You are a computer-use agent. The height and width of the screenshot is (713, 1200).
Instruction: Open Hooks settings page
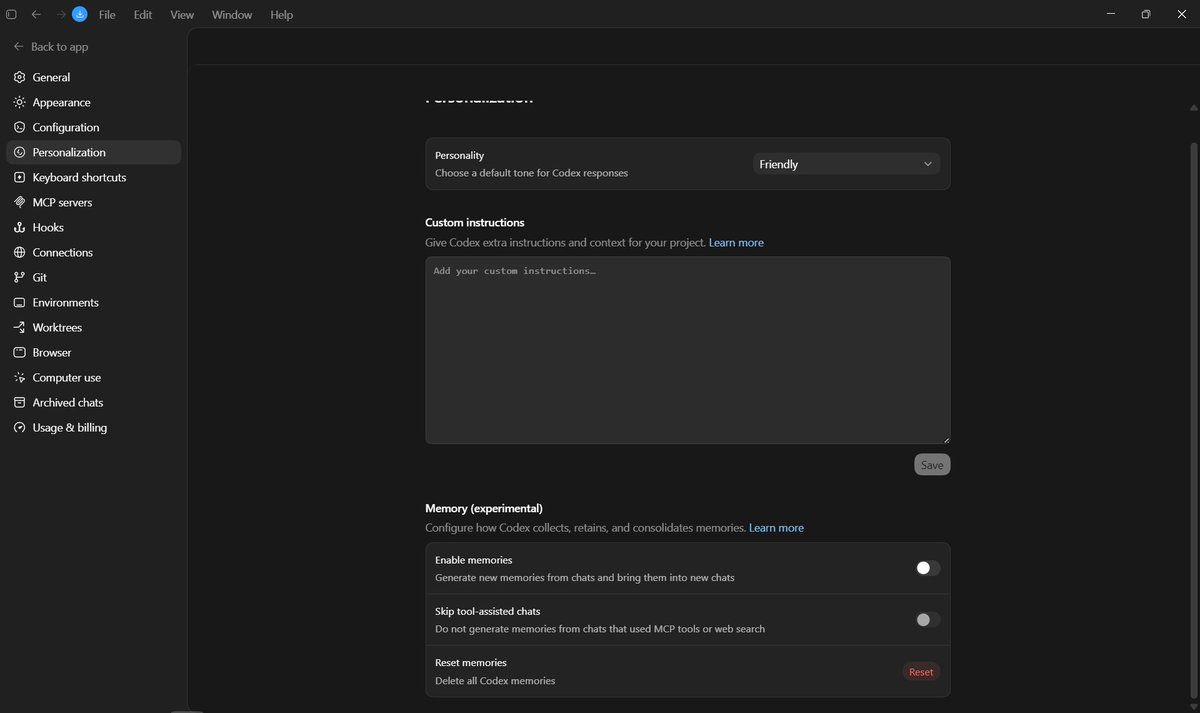pyautogui.click(x=93, y=227)
